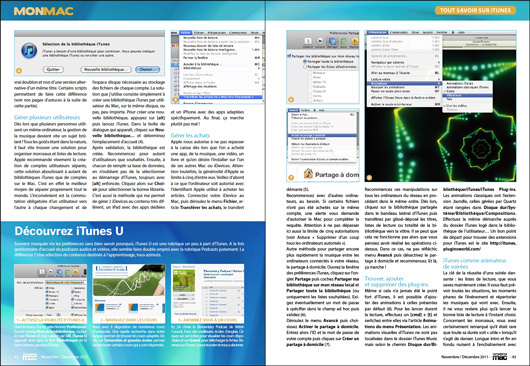The width and height of the screenshot is (530, 366).
Task: Toggle the Films checkbox in Général preferences
Action: 47,288
